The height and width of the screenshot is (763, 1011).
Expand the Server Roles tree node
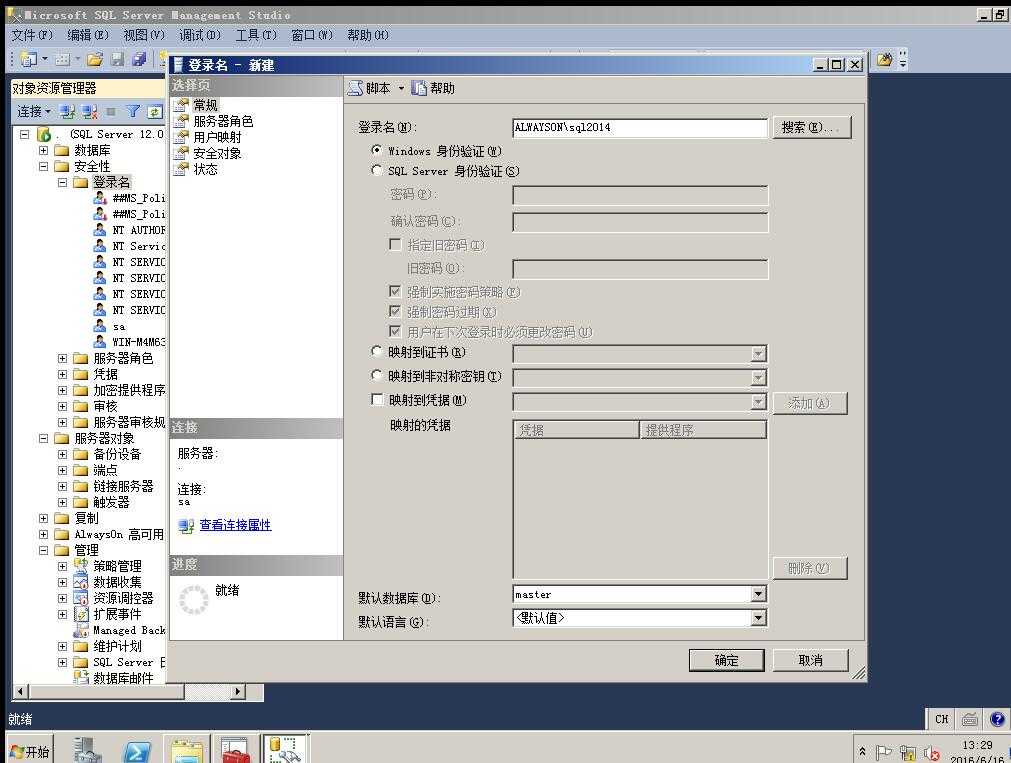(63, 358)
